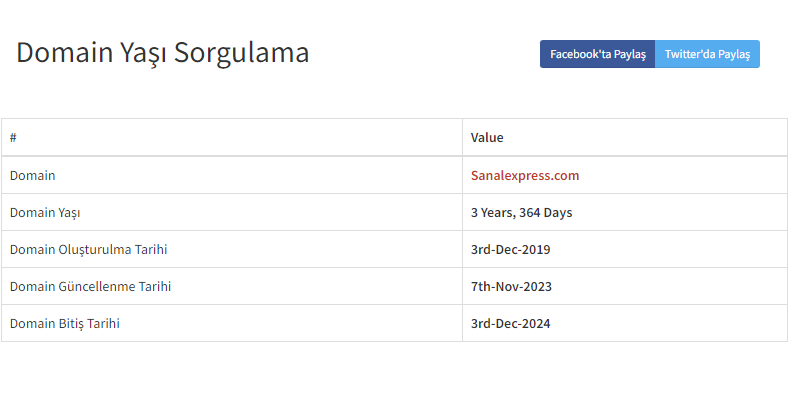The height and width of the screenshot is (399, 801).
Task: Click the Domain Güncellenme Tarihi label
Action: 90,286
